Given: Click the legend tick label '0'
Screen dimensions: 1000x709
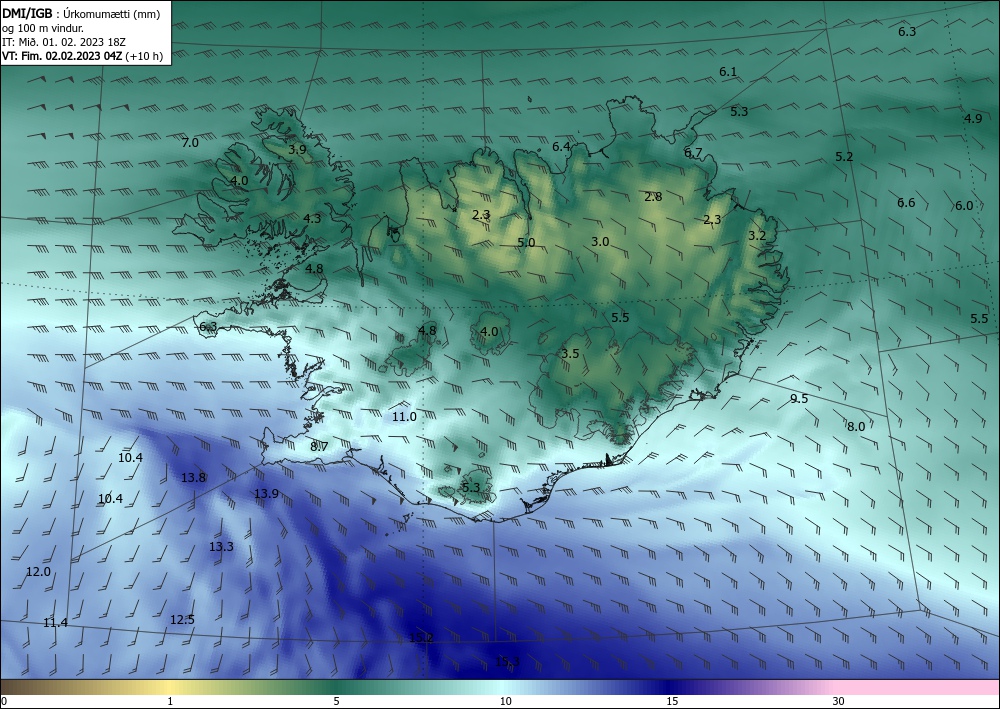Looking at the screenshot, I should [4, 701].
